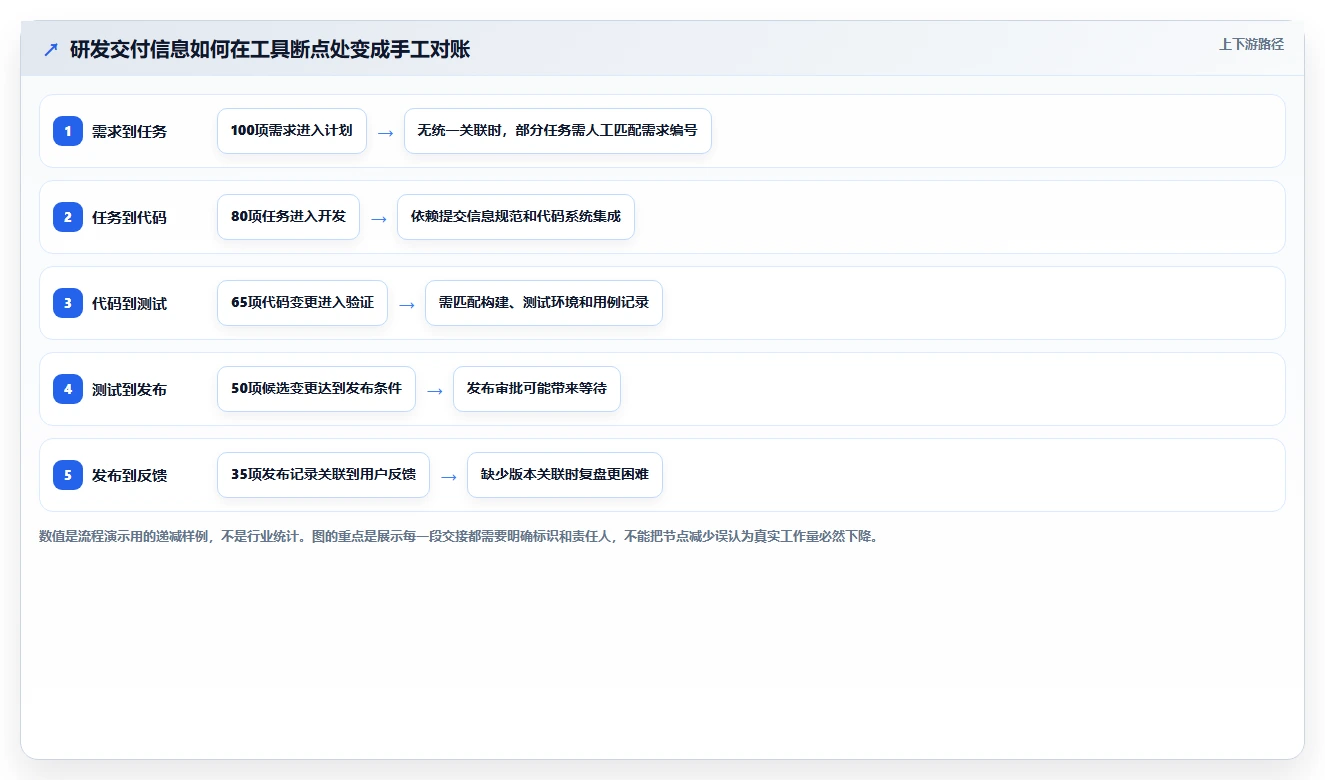Click the 需求到任务 stage label
This screenshot has width=1325, height=780.
(129, 131)
